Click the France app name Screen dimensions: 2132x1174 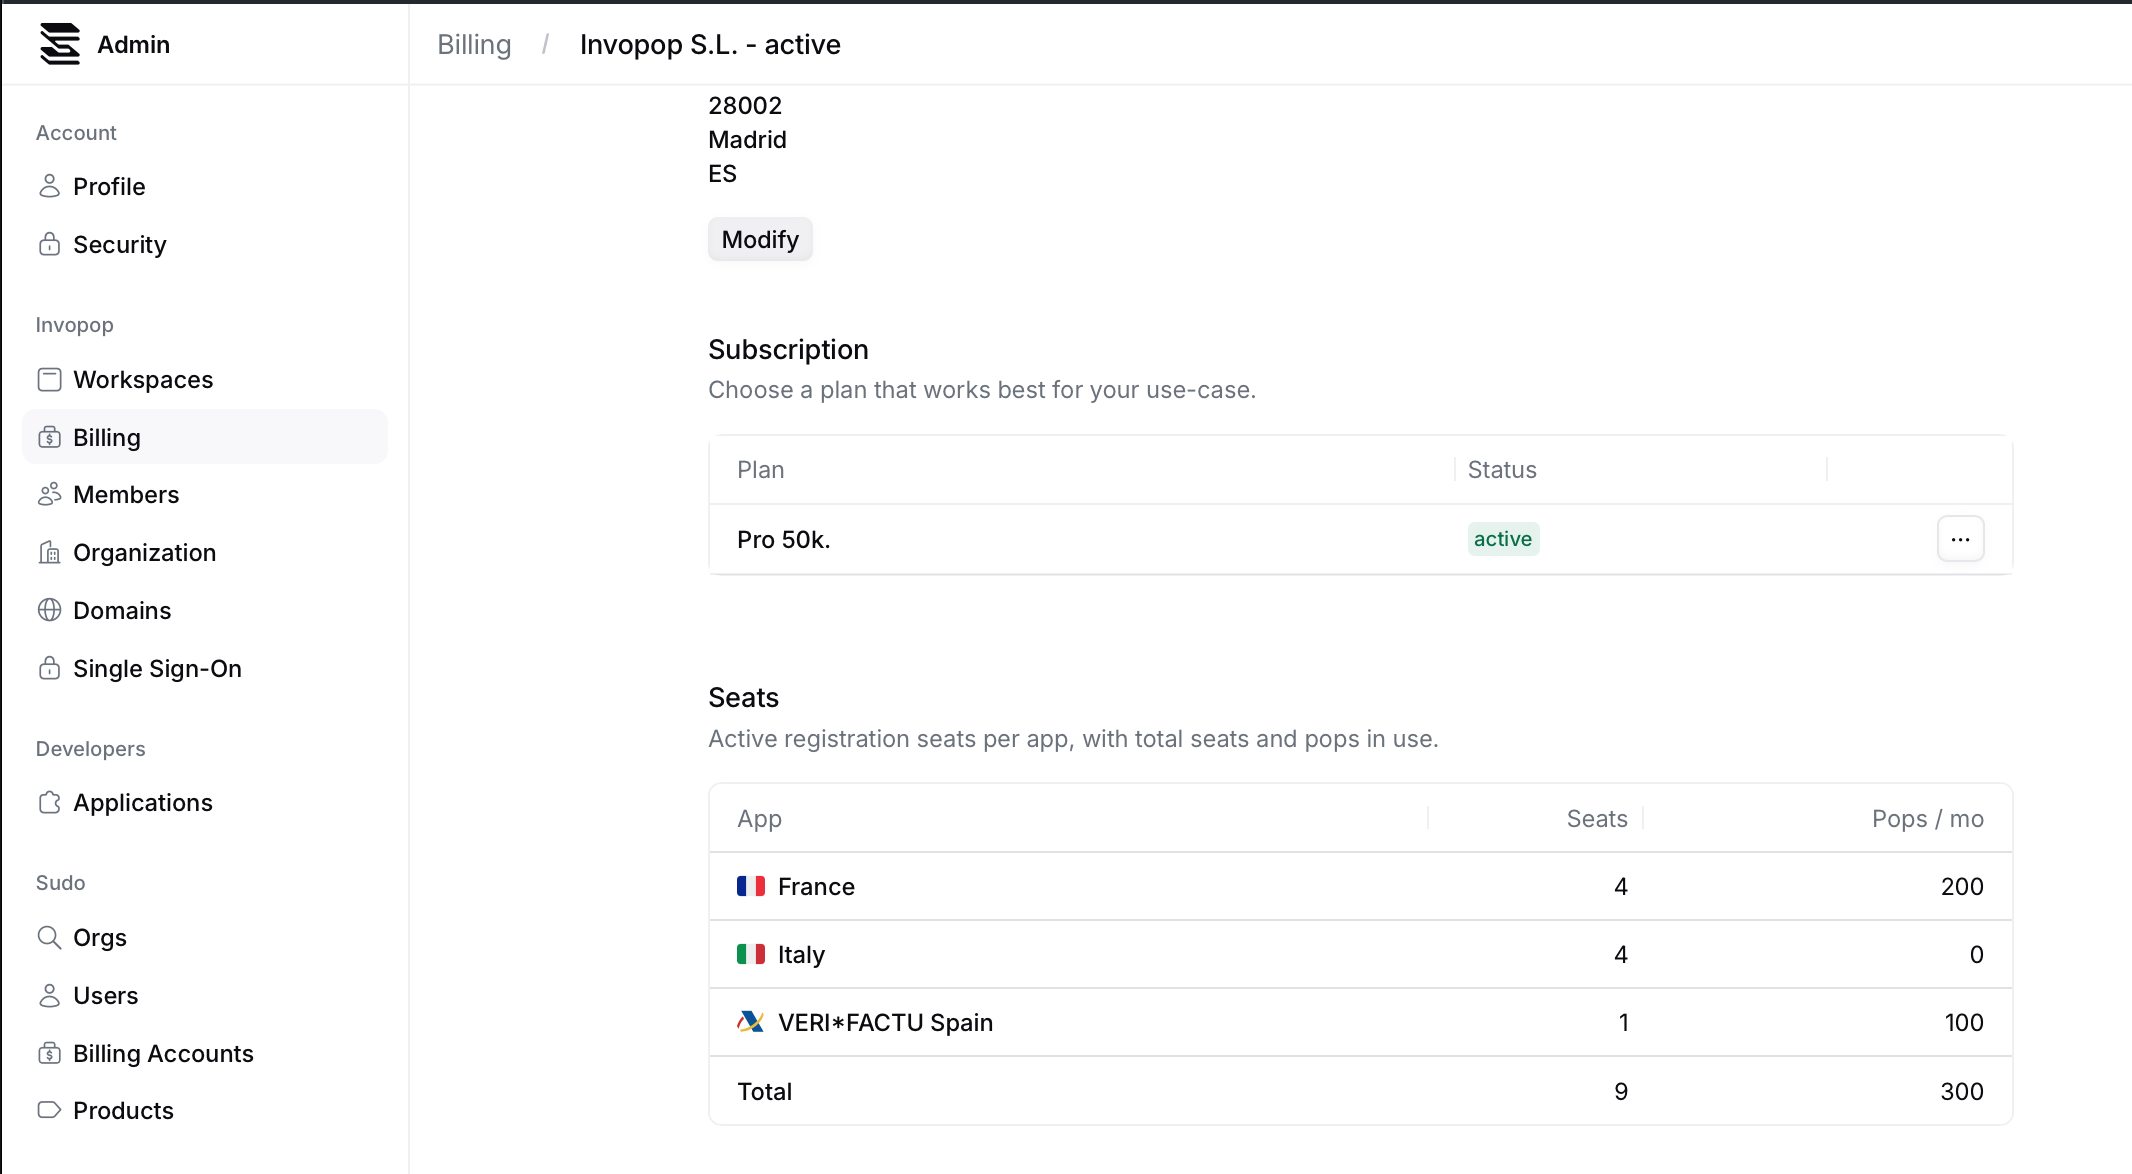[x=816, y=886]
